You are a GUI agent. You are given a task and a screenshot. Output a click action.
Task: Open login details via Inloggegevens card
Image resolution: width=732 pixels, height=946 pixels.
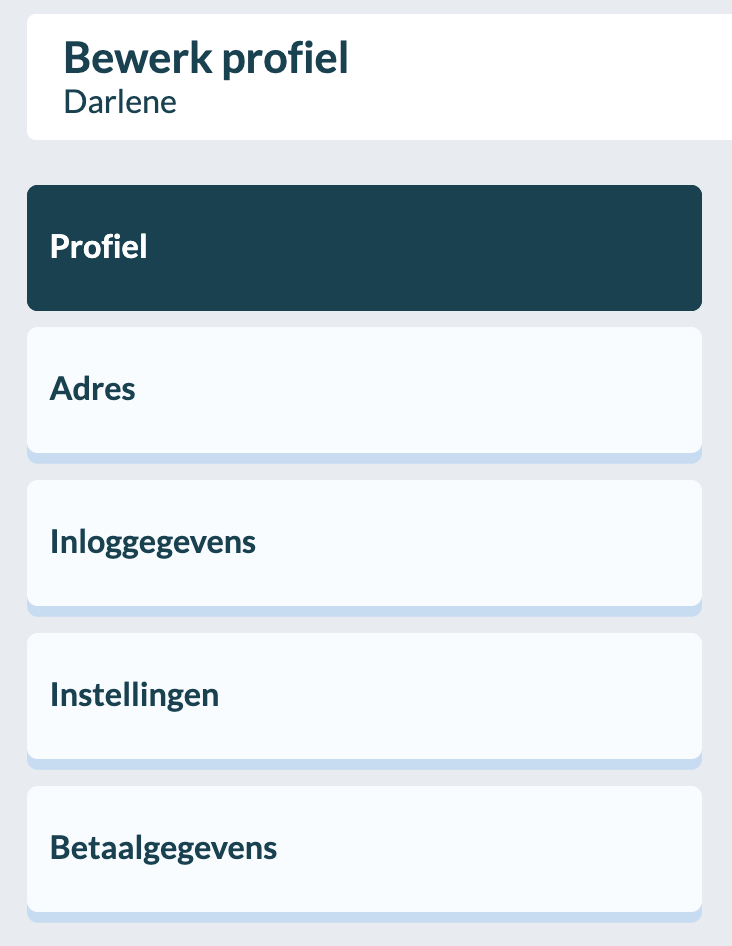coord(364,543)
